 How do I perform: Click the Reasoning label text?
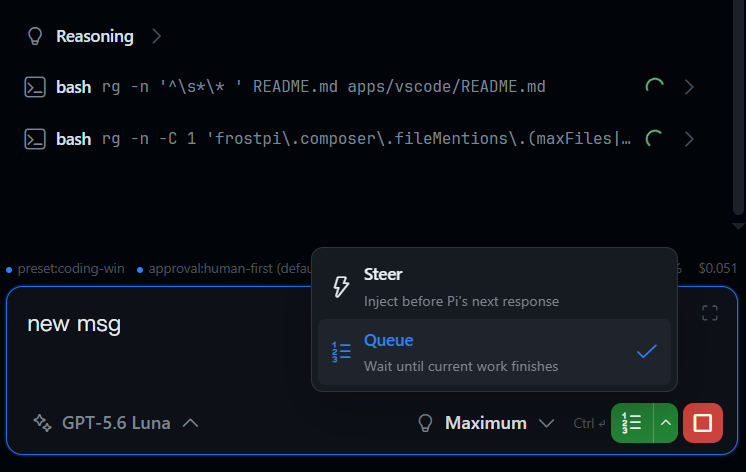[x=95, y=36]
